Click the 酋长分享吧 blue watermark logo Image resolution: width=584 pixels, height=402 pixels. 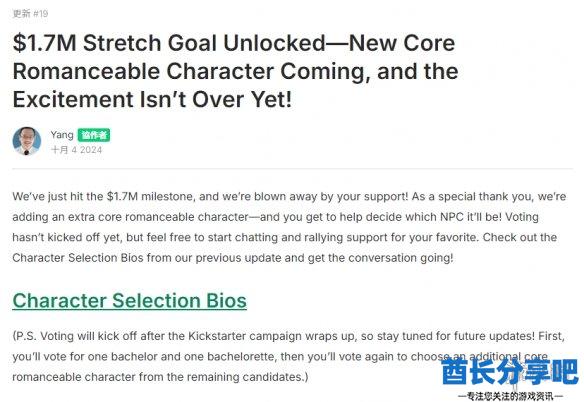coord(510,371)
